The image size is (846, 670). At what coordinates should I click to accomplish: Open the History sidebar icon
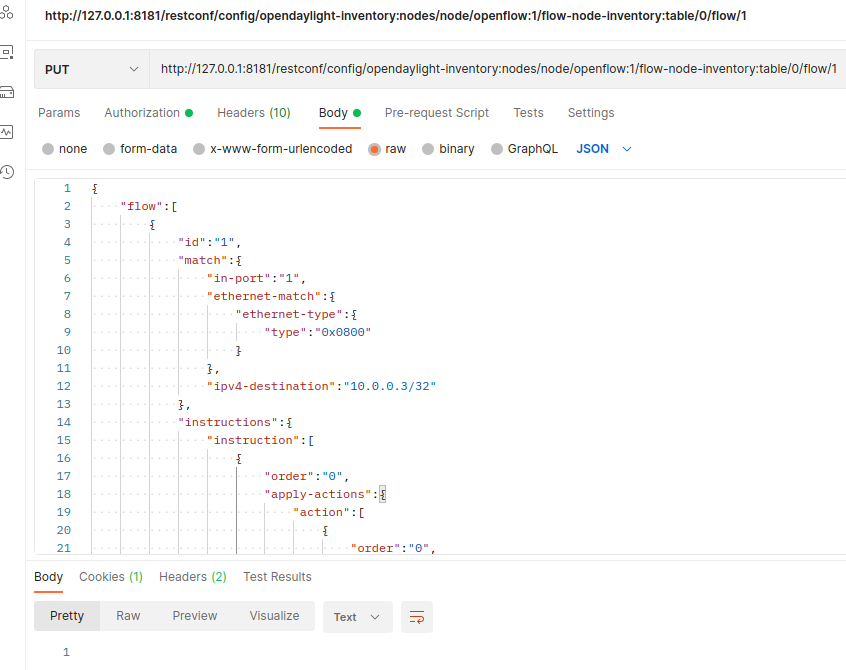tap(6, 172)
